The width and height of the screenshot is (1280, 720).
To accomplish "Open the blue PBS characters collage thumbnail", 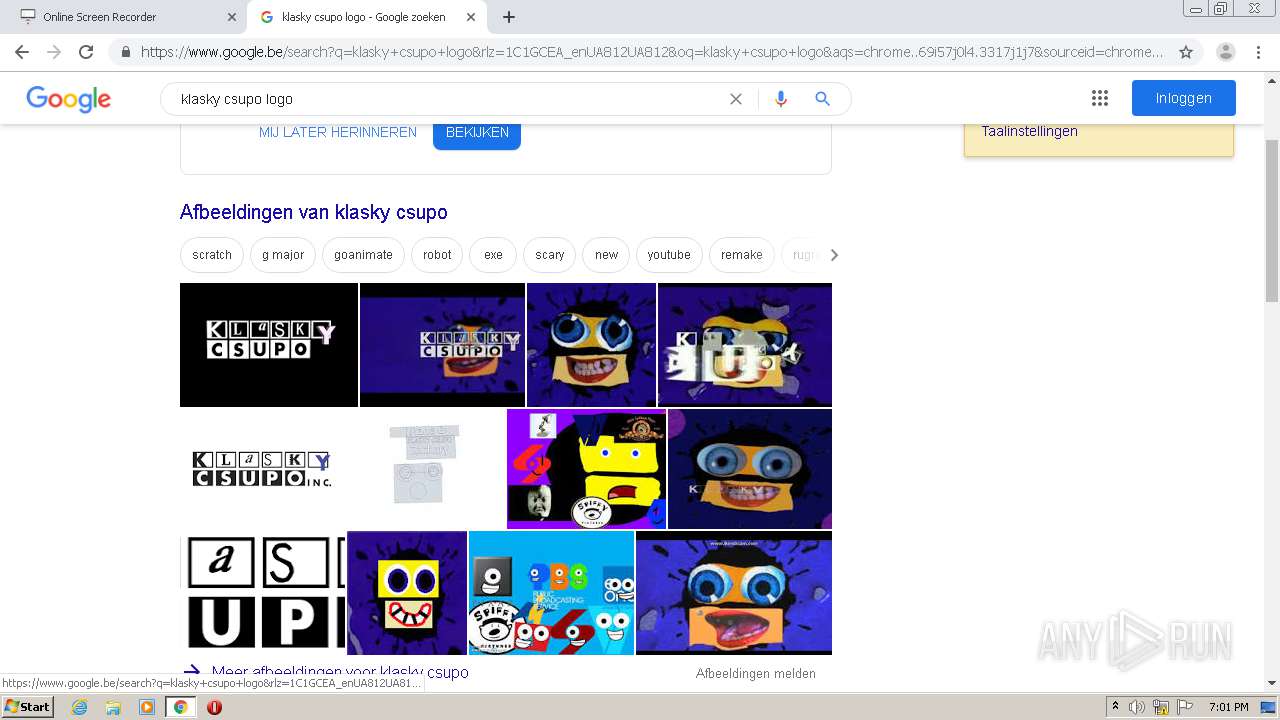I will coord(551,593).
